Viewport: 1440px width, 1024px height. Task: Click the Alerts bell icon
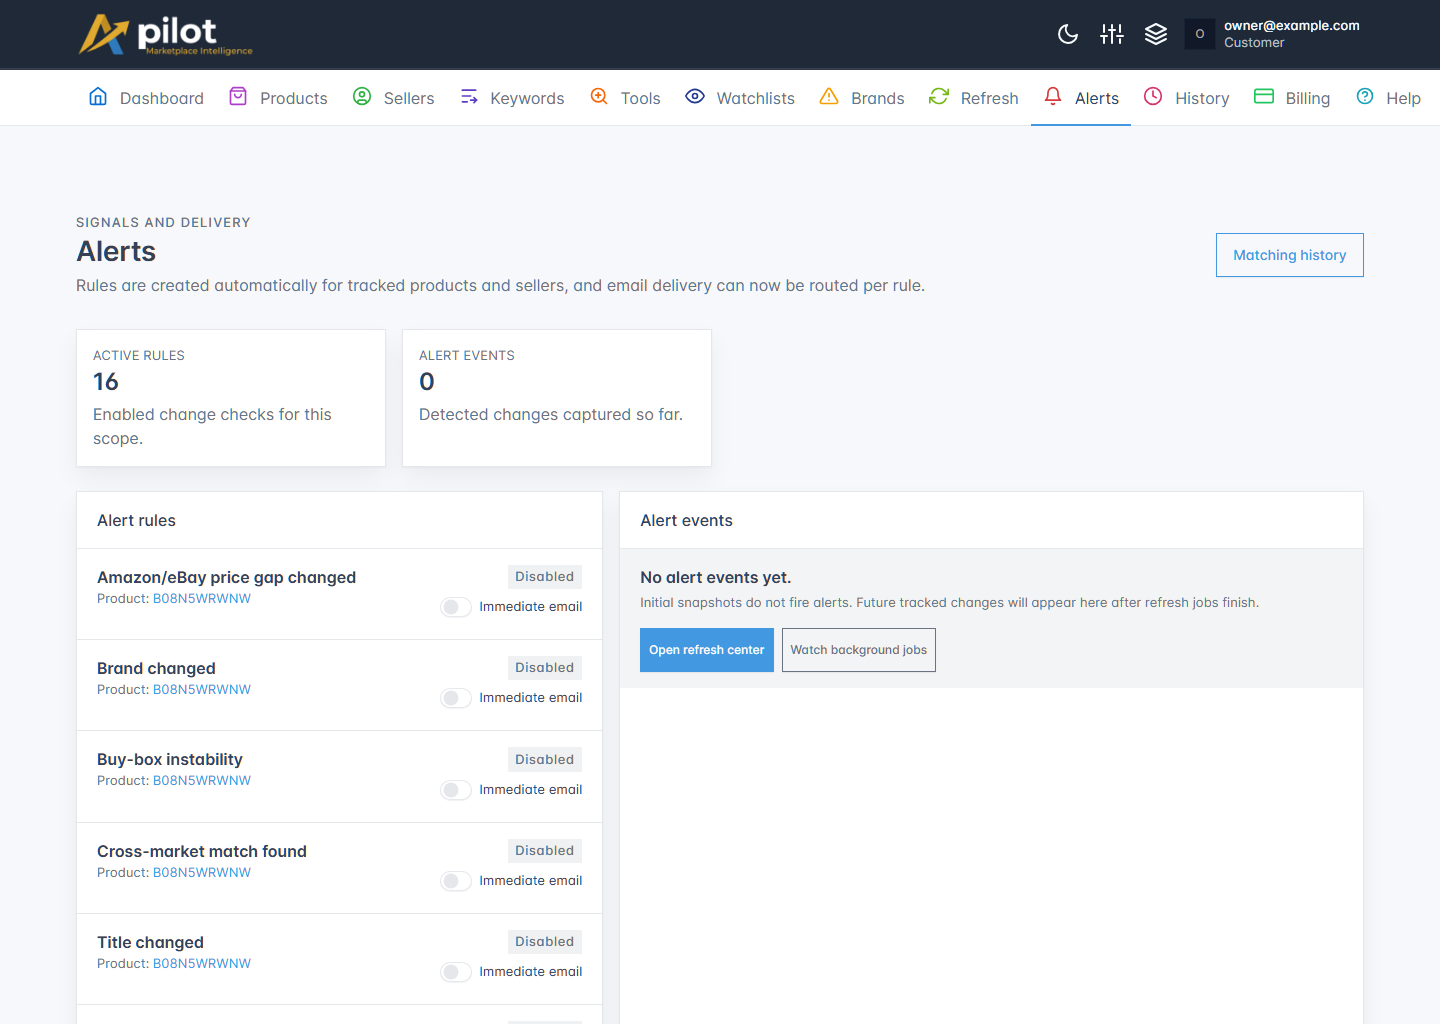[x=1053, y=97]
